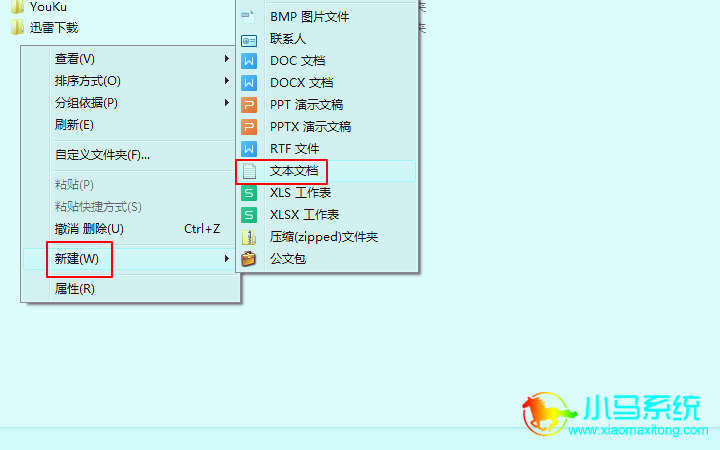Click the XLS worksheet S icon
Image resolution: width=720 pixels, height=450 pixels.
pos(248,193)
